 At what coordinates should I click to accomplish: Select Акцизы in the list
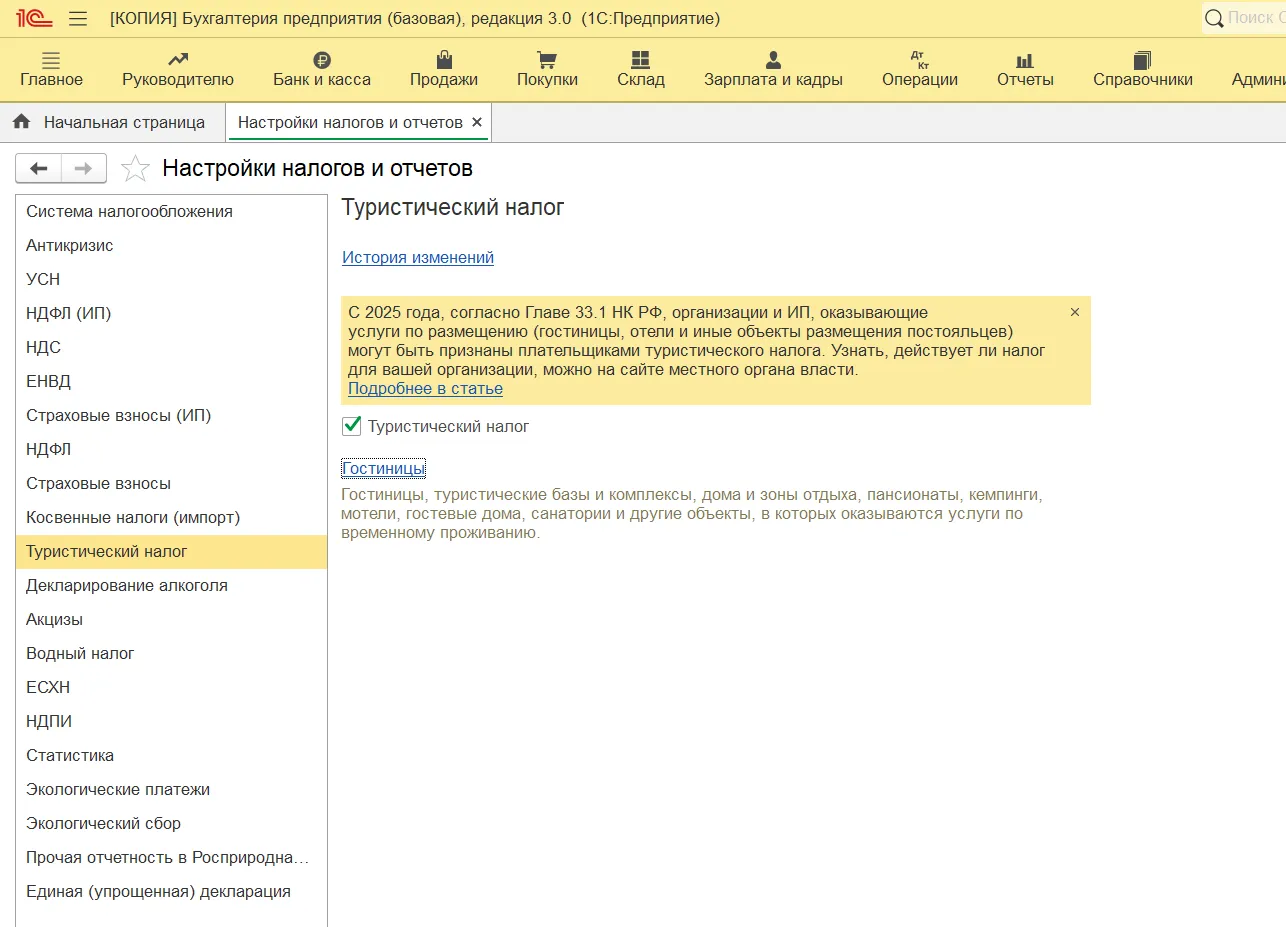point(171,619)
